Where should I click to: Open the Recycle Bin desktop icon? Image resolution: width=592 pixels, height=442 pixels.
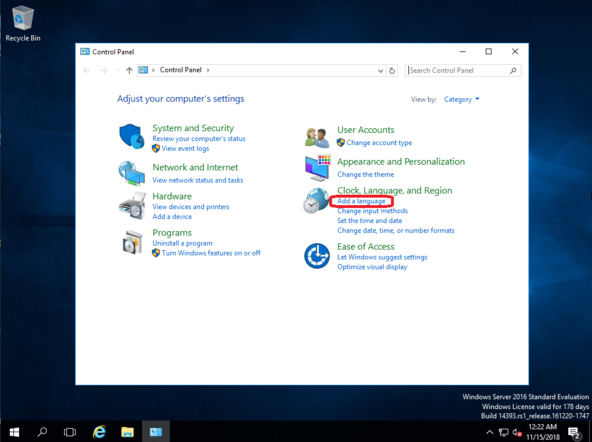click(23, 23)
